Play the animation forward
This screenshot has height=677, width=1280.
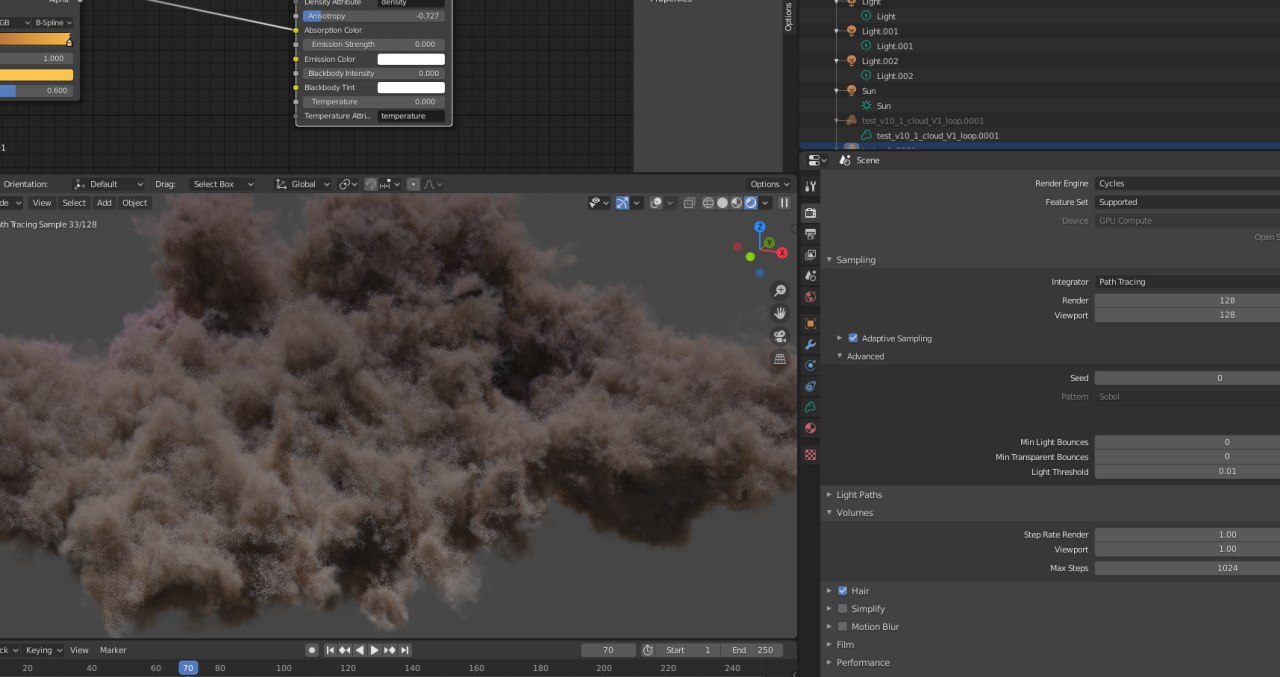374,650
